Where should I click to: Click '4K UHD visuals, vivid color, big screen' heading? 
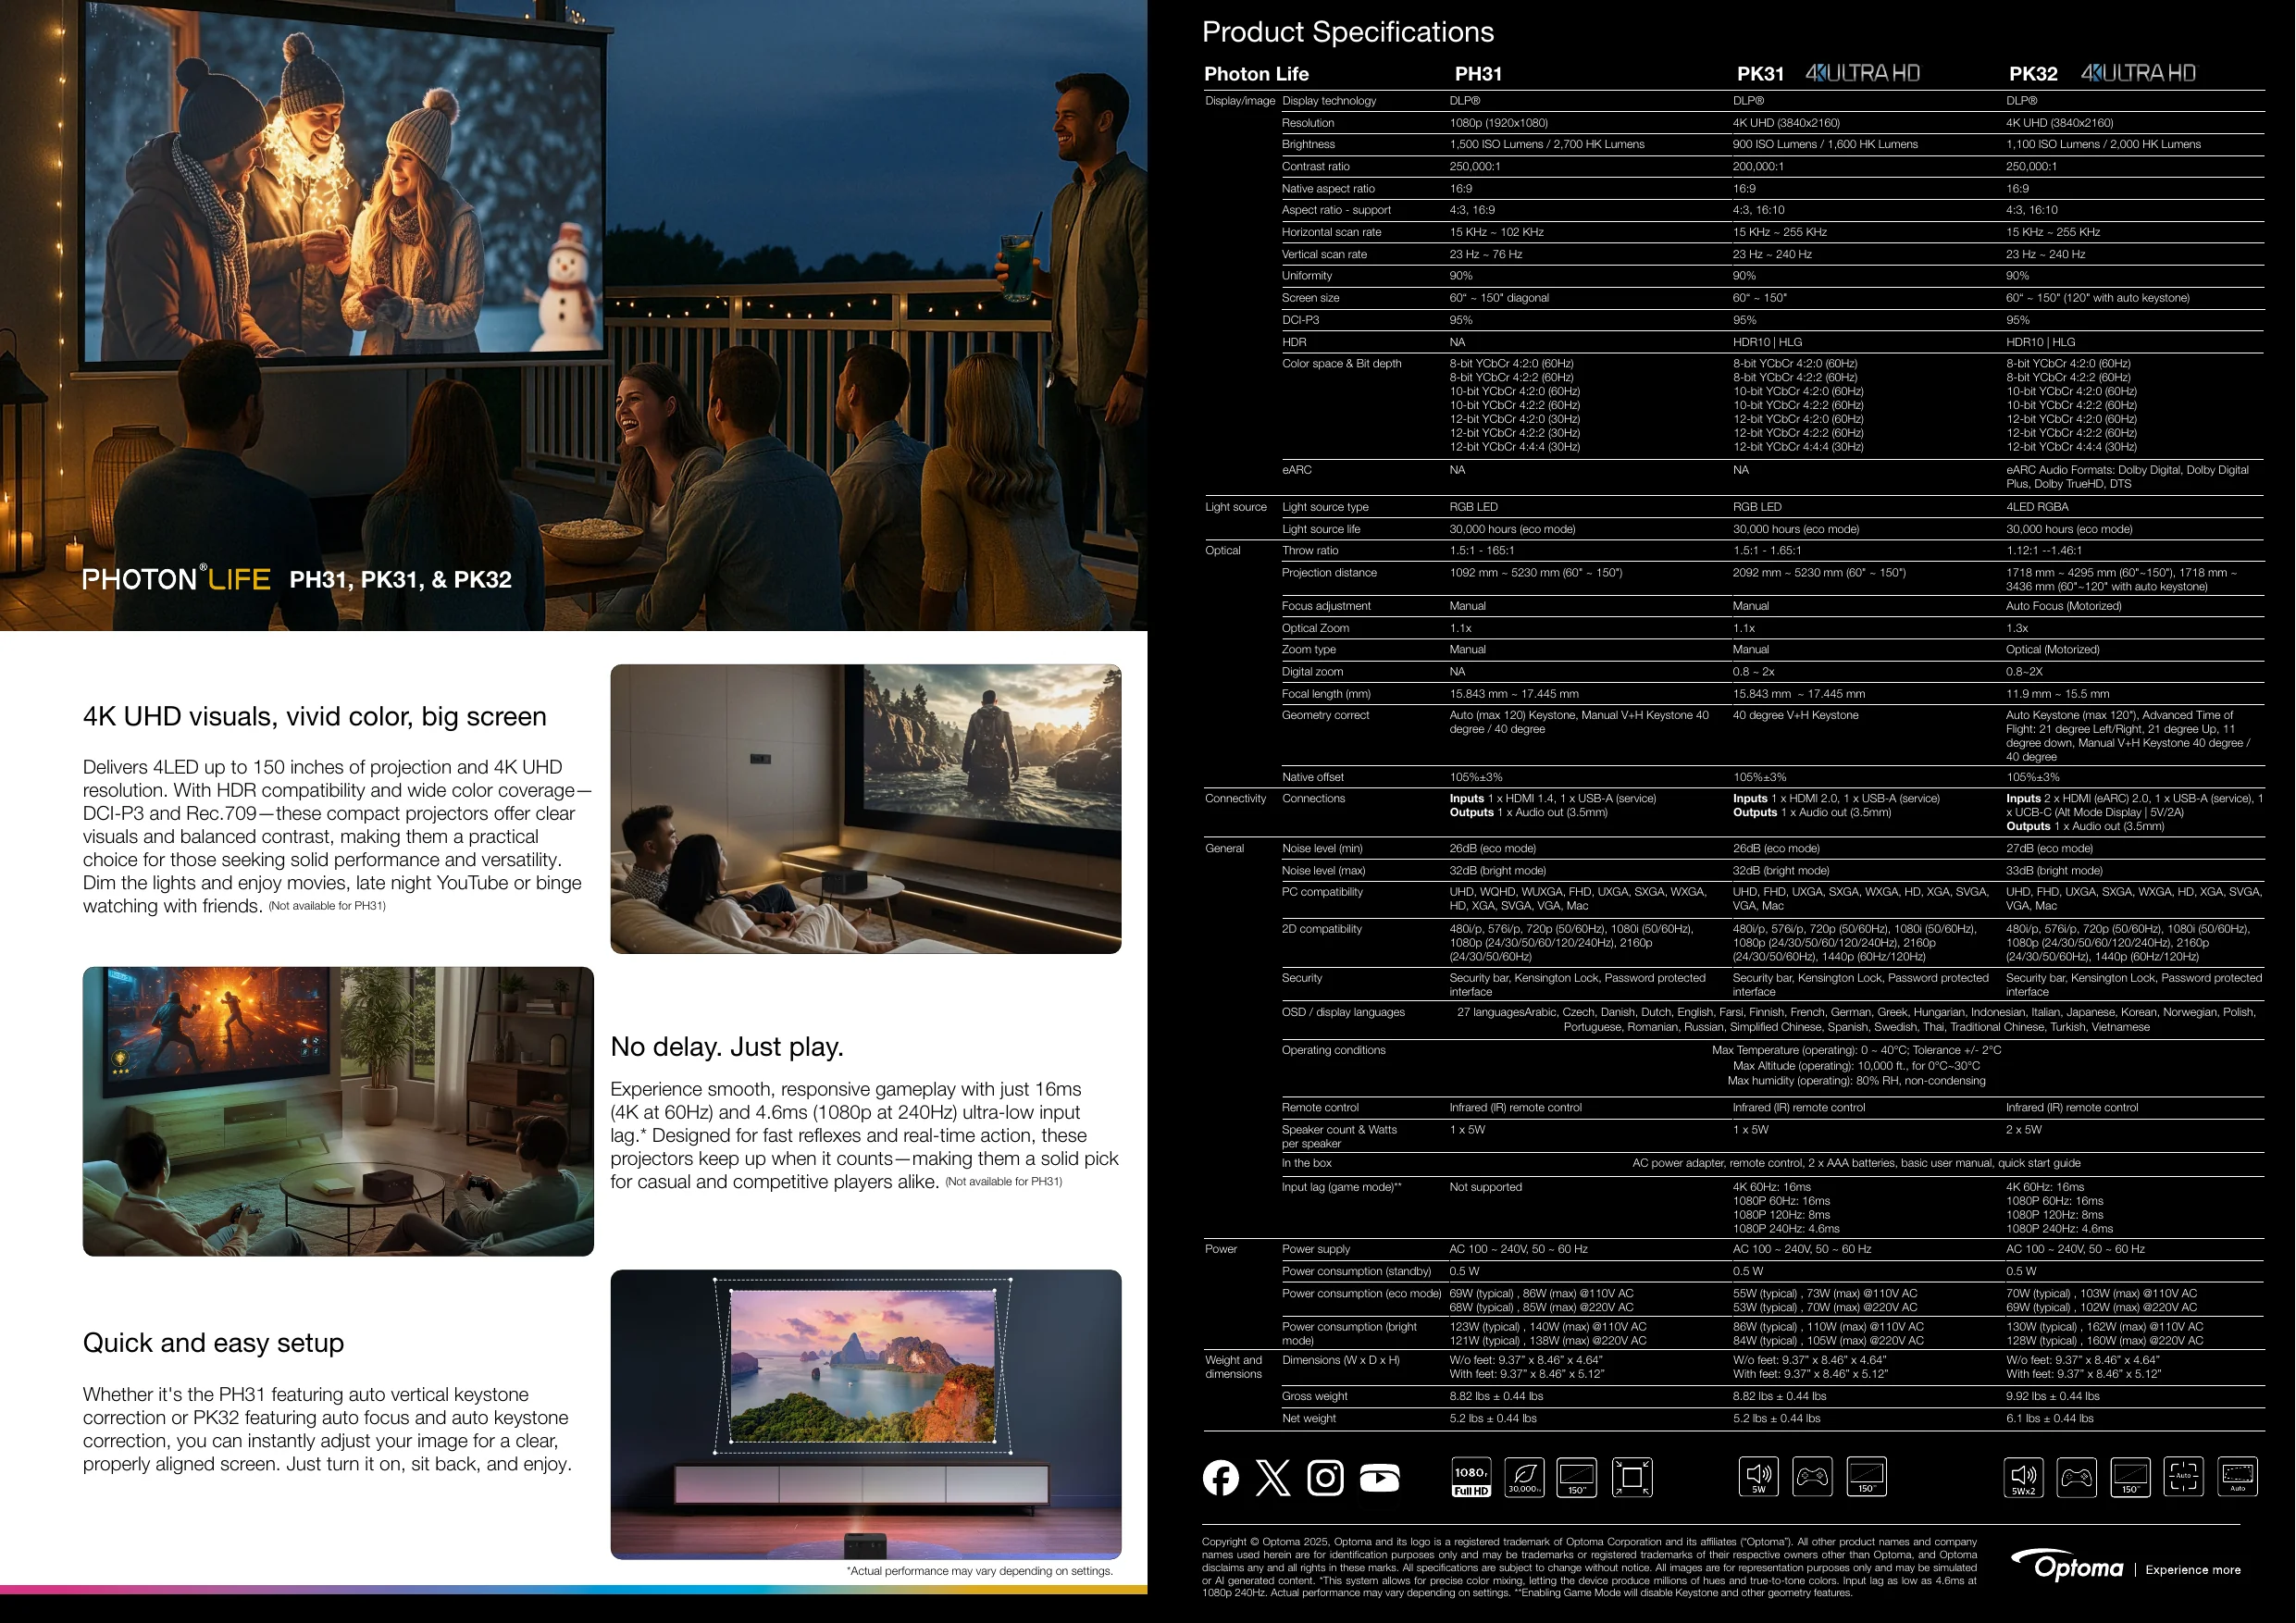click(x=315, y=716)
